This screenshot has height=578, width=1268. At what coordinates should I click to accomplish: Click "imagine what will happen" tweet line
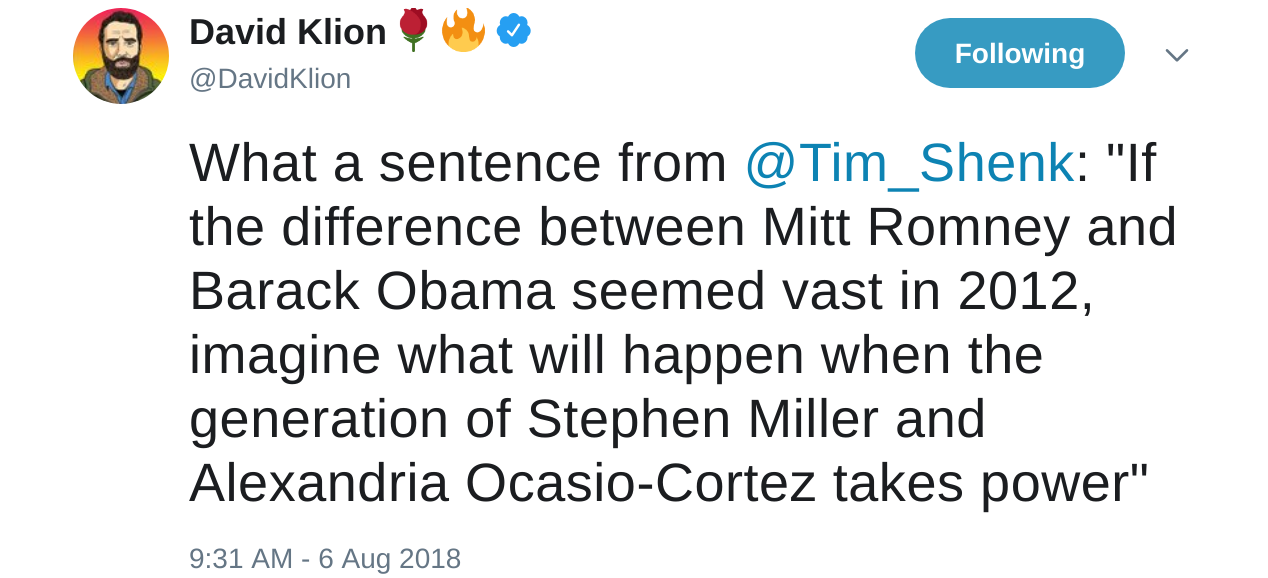point(496,355)
